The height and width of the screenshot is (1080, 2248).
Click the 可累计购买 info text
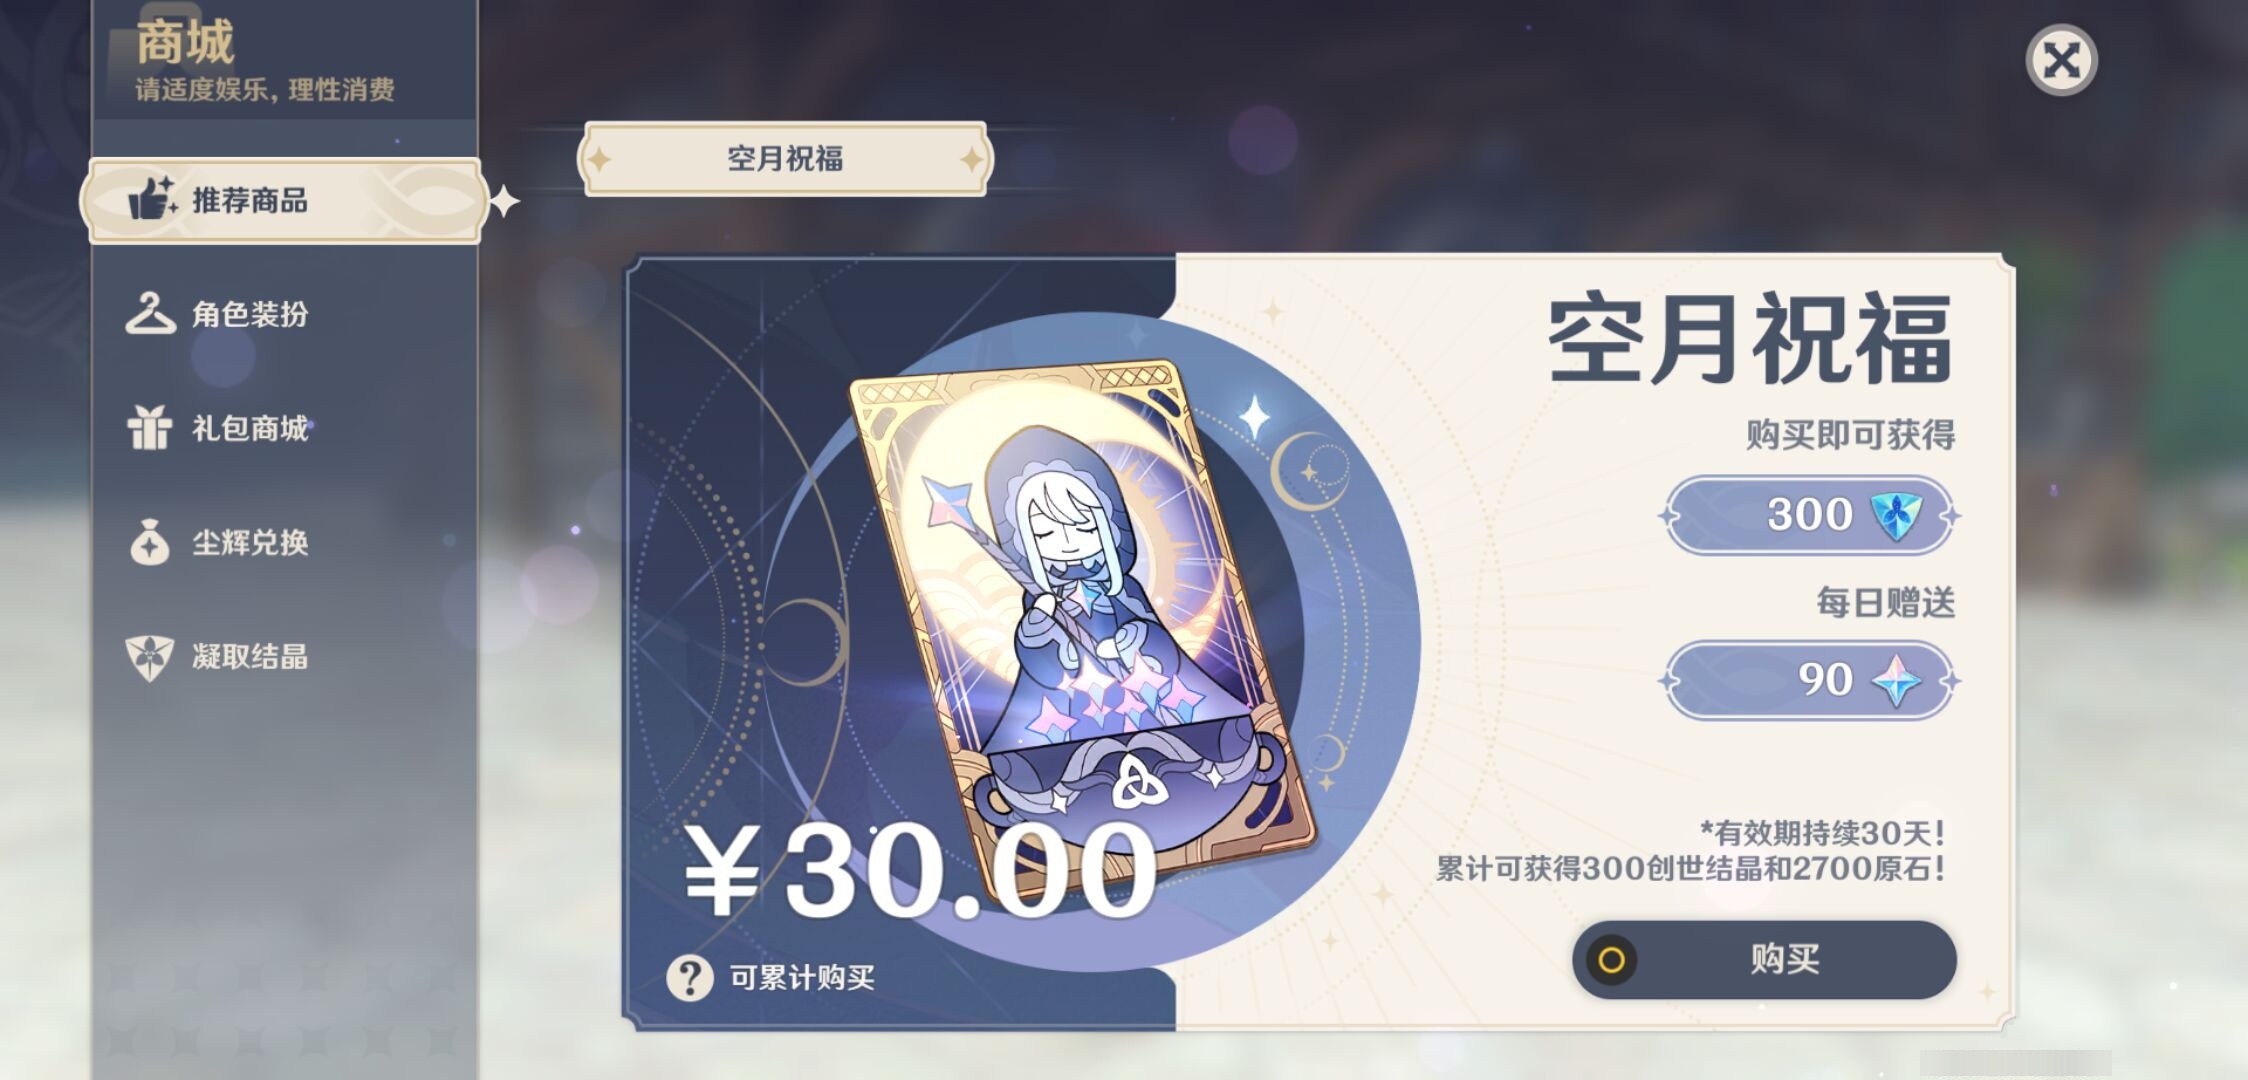coord(802,977)
